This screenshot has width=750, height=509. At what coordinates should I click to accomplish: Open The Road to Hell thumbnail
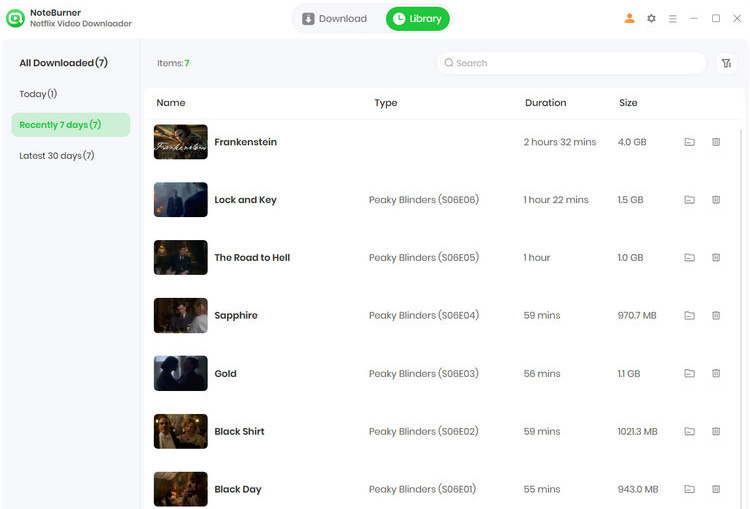point(181,257)
